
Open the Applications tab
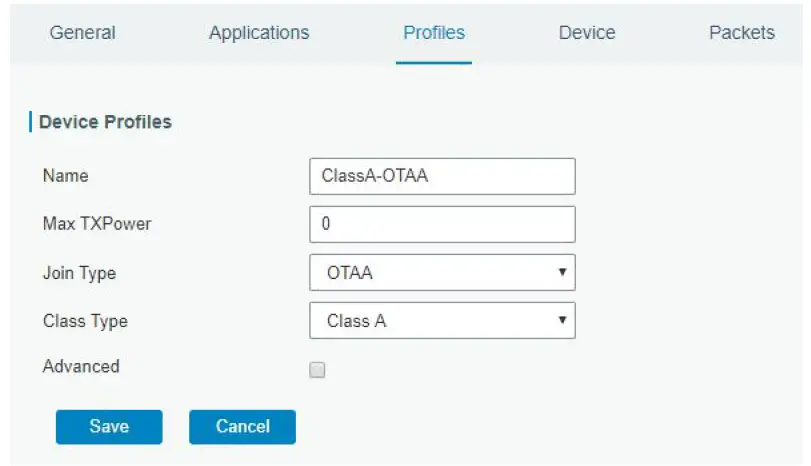coord(259,33)
